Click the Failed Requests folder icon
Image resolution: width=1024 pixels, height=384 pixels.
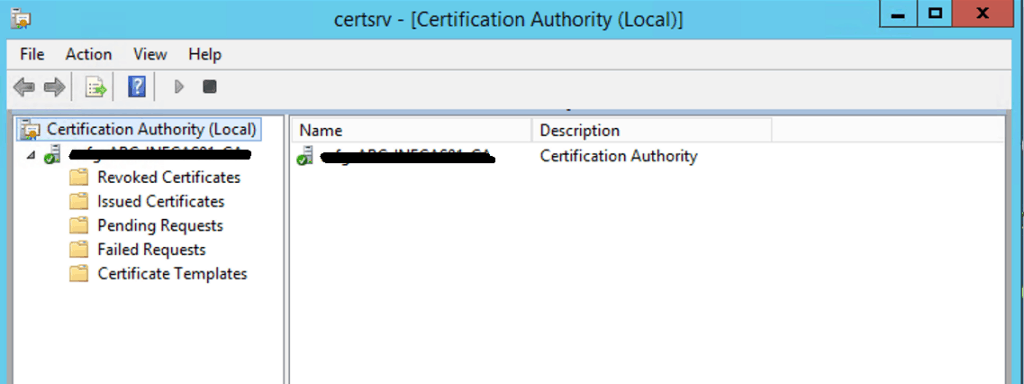pos(78,249)
